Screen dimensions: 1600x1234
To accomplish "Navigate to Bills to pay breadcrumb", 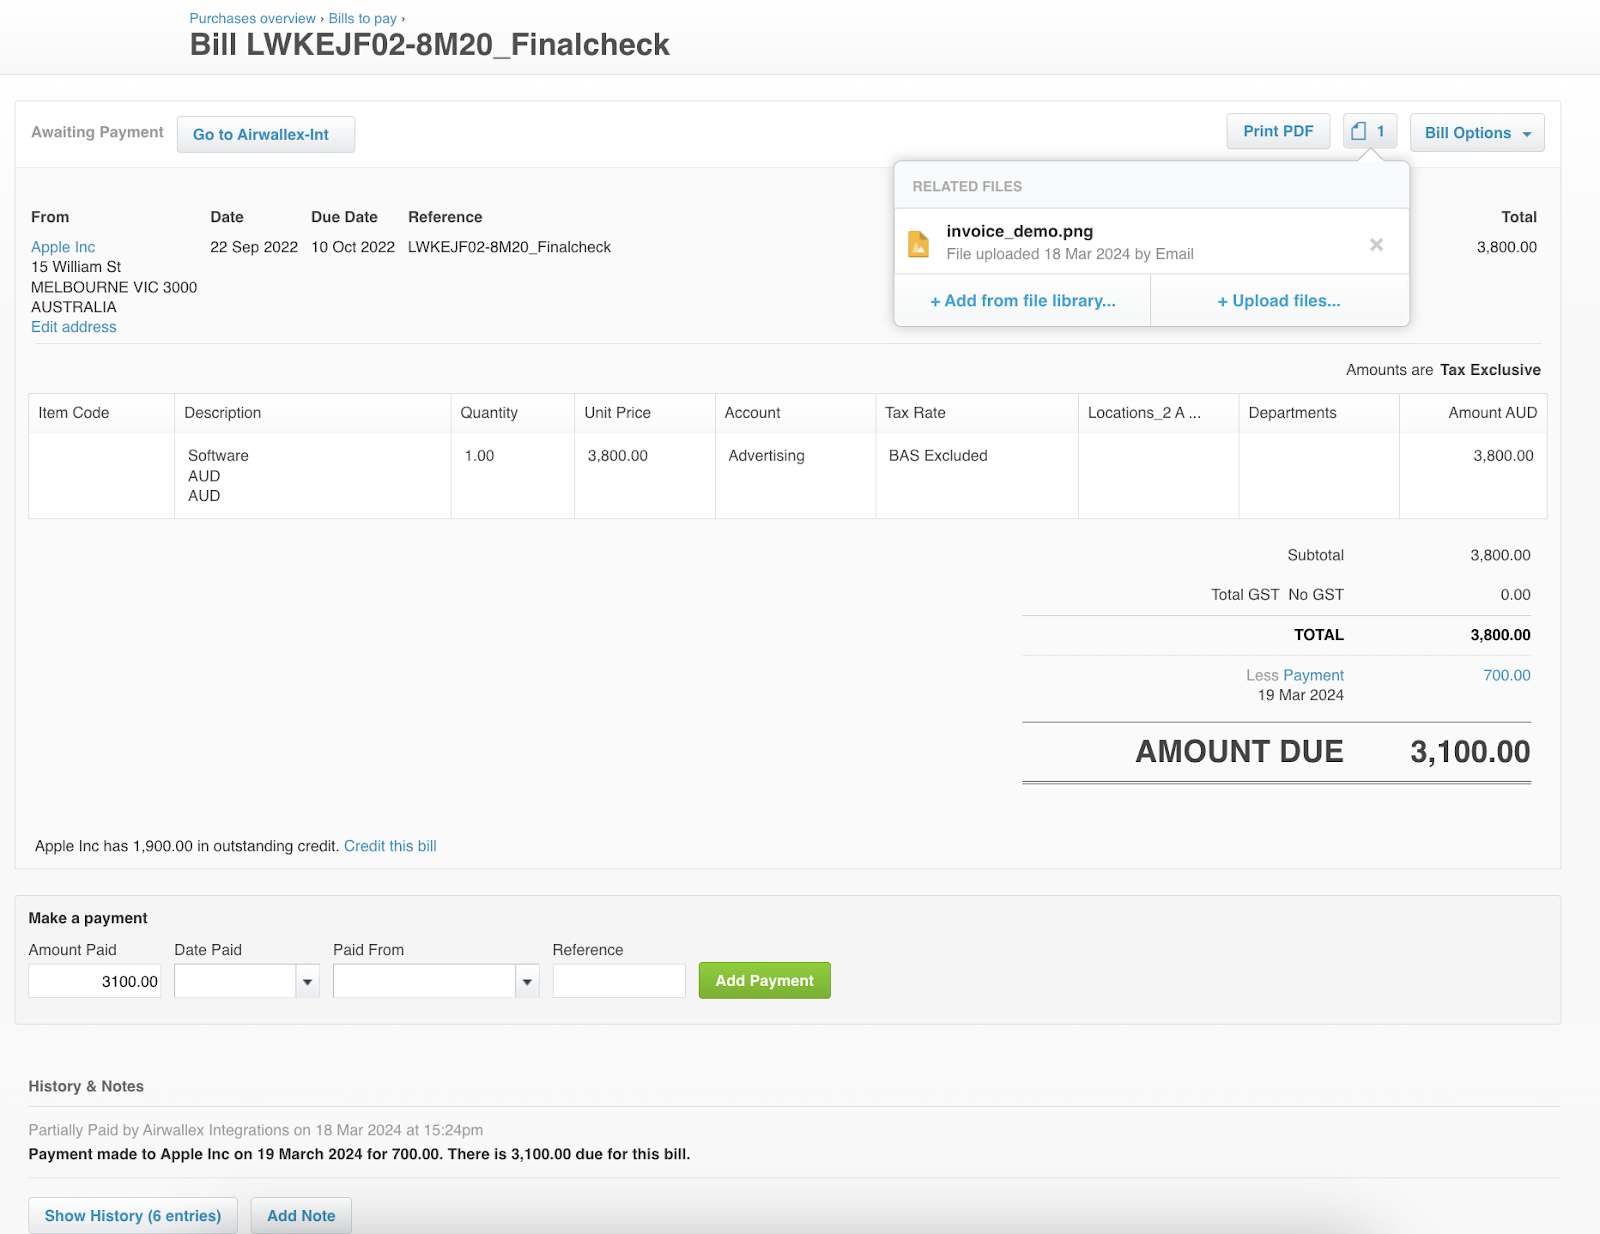I will point(362,19).
